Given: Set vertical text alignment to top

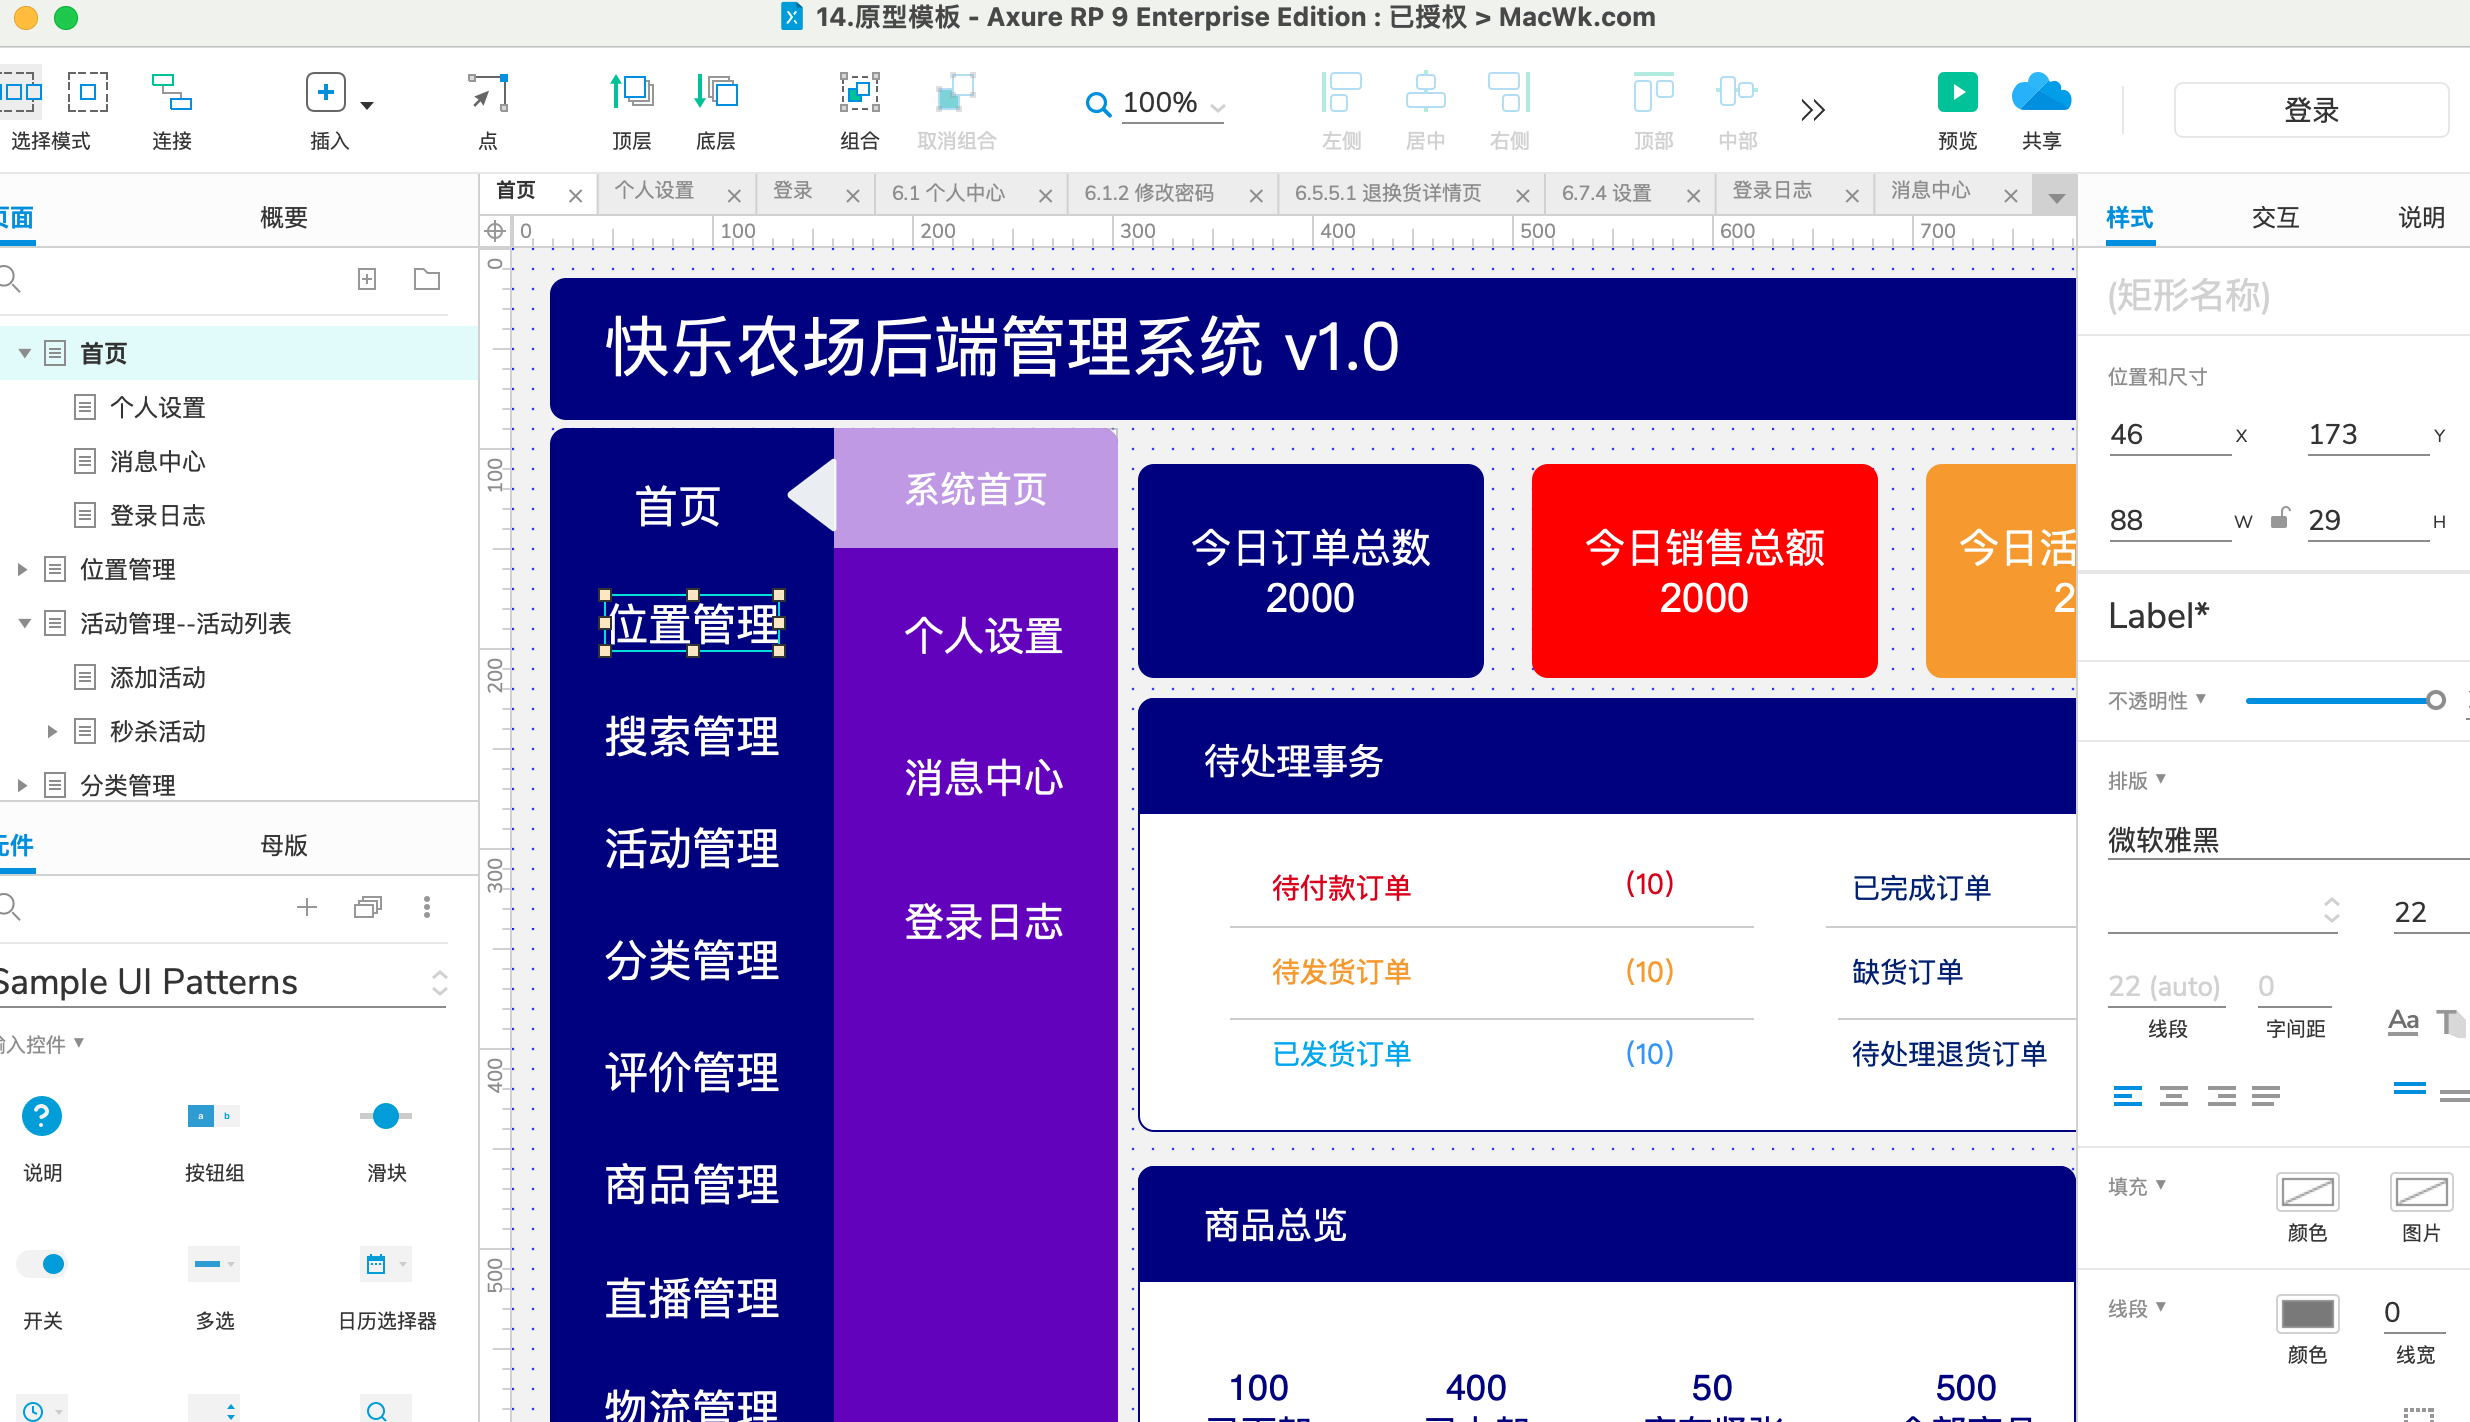Looking at the screenshot, I should click(2410, 1090).
